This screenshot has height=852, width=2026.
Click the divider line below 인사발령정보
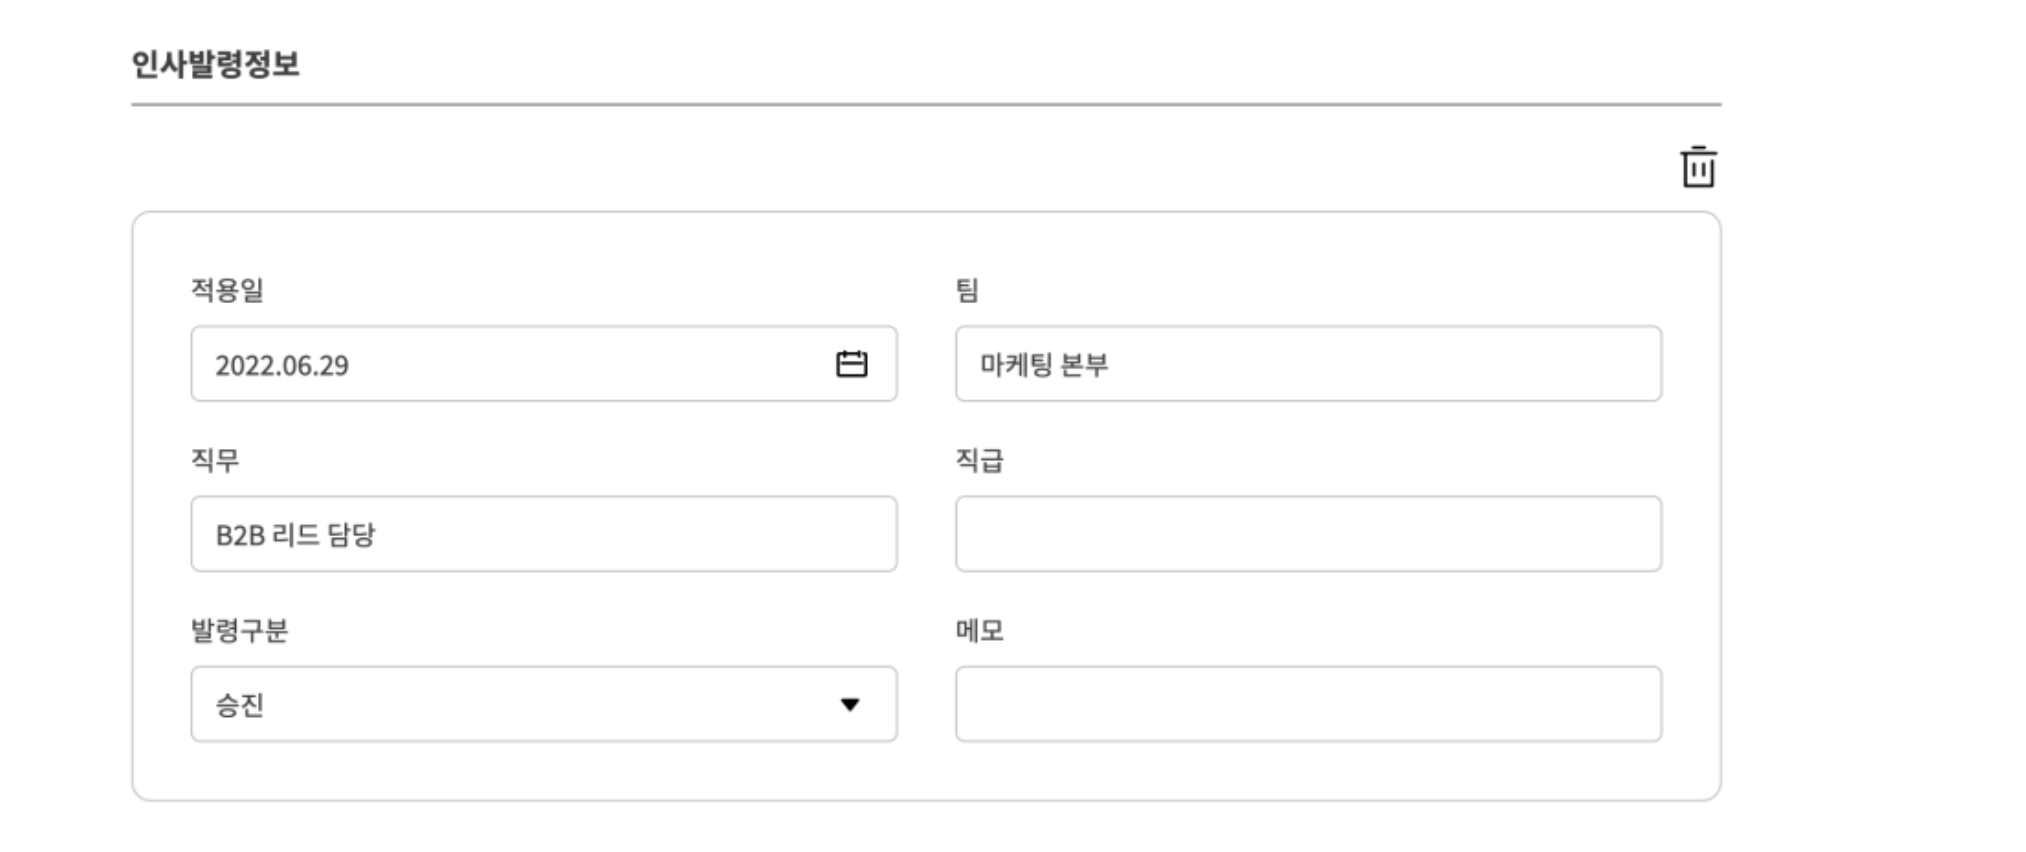pos(925,104)
